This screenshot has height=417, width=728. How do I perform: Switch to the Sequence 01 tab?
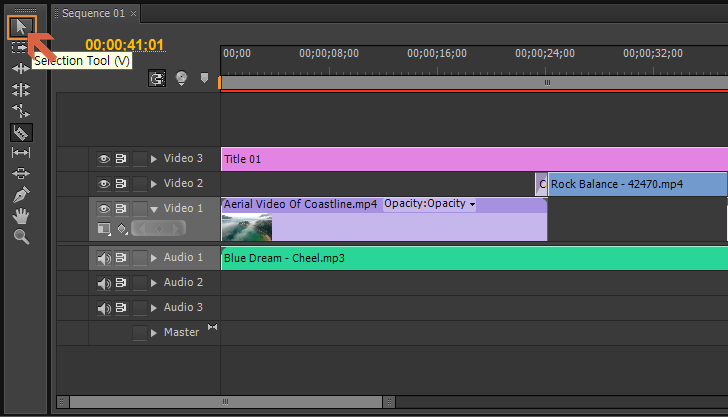(93, 13)
